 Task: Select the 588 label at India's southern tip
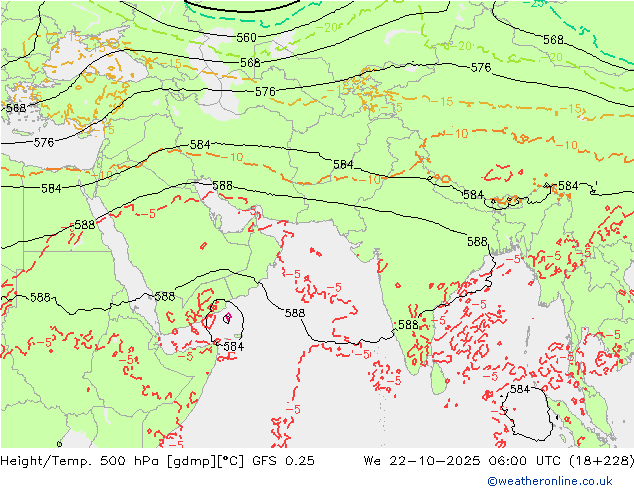pos(408,325)
